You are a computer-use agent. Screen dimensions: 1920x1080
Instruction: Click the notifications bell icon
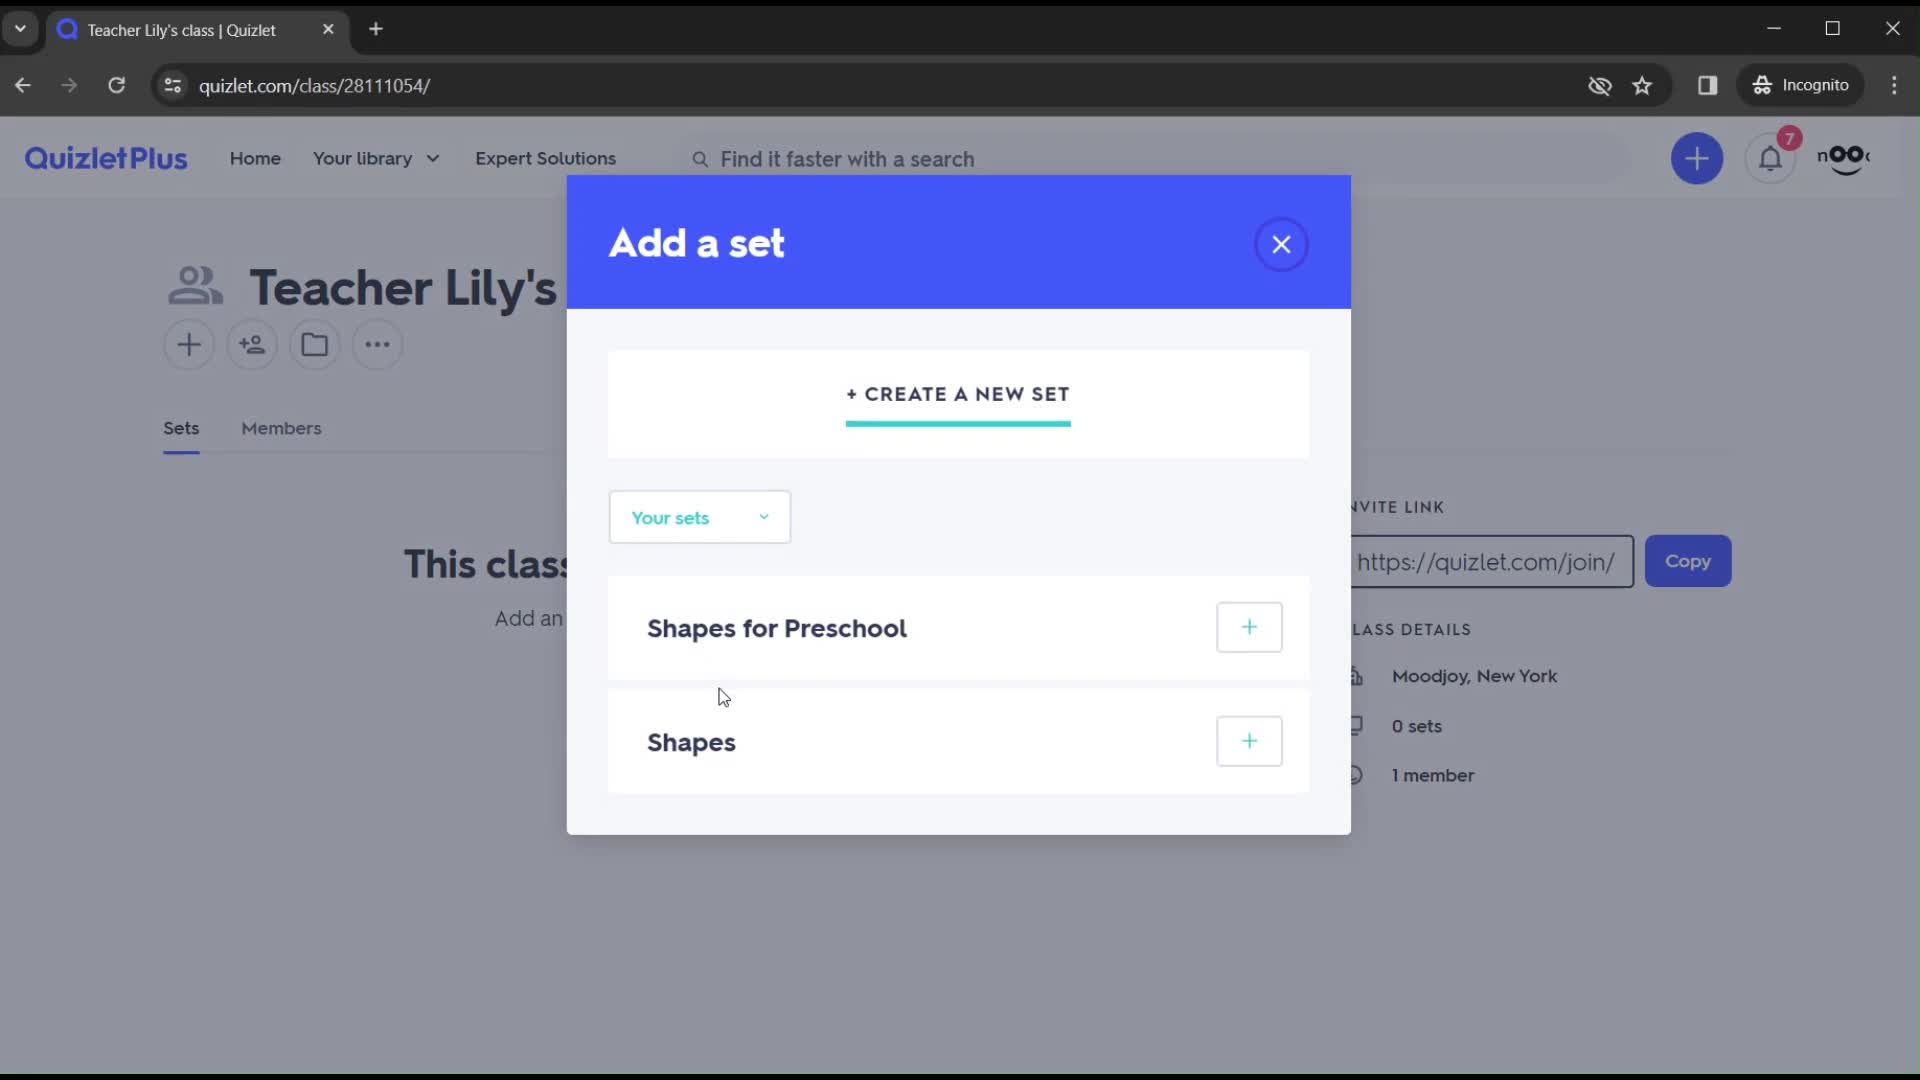pos(1771,157)
